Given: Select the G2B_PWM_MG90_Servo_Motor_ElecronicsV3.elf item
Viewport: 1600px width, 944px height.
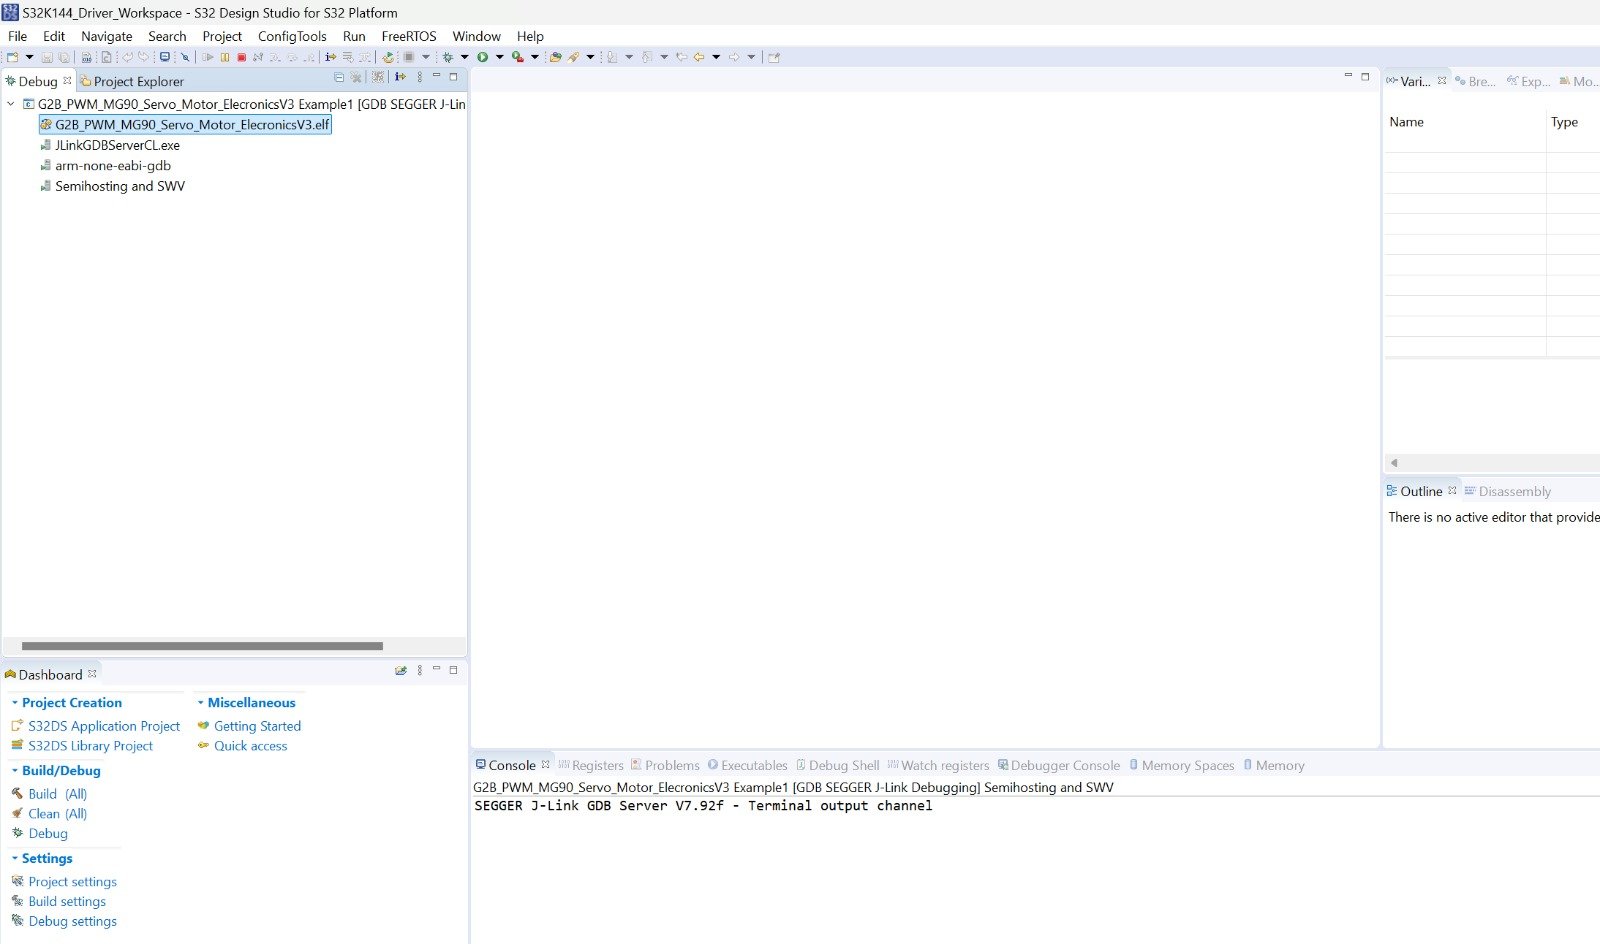Looking at the screenshot, I should pos(185,125).
